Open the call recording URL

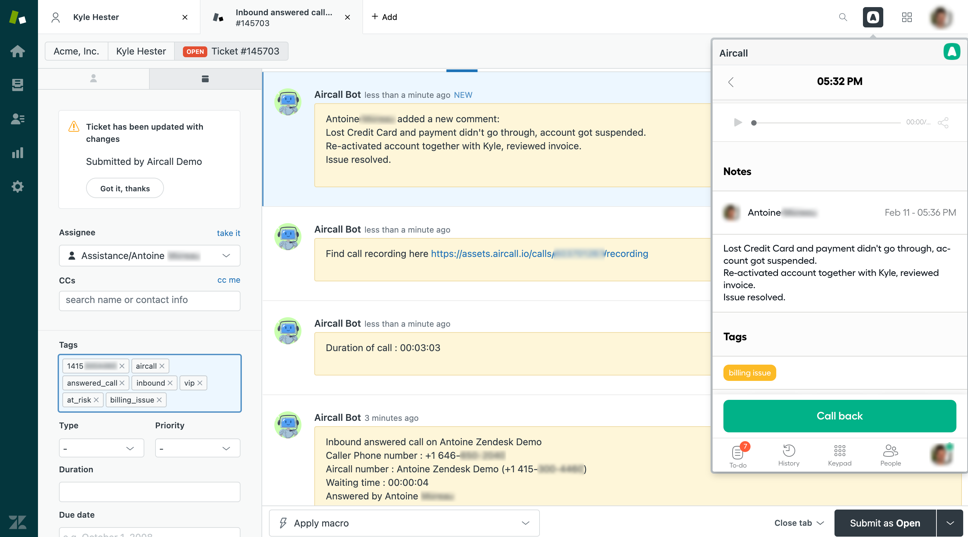pyautogui.click(x=539, y=254)
